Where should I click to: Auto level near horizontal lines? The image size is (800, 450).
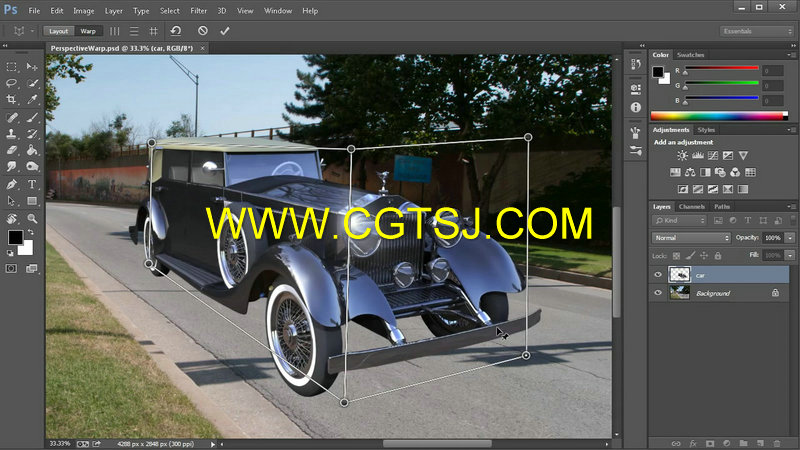[x=134, y=31]
